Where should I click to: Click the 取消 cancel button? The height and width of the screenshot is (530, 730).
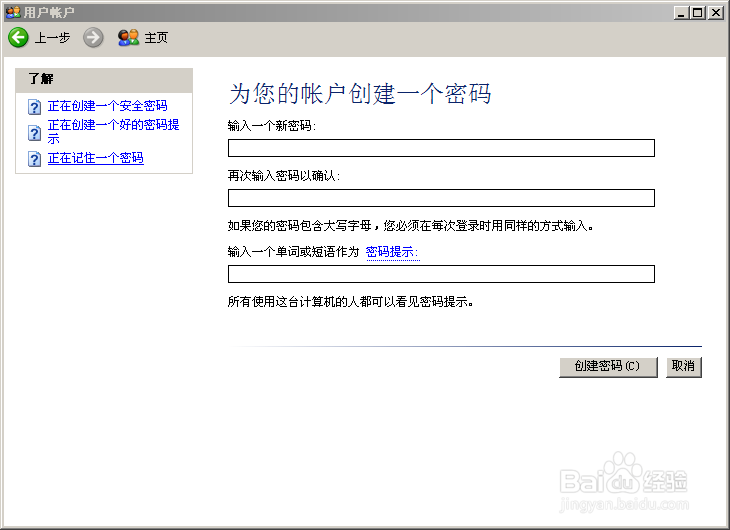pos(683,367)
